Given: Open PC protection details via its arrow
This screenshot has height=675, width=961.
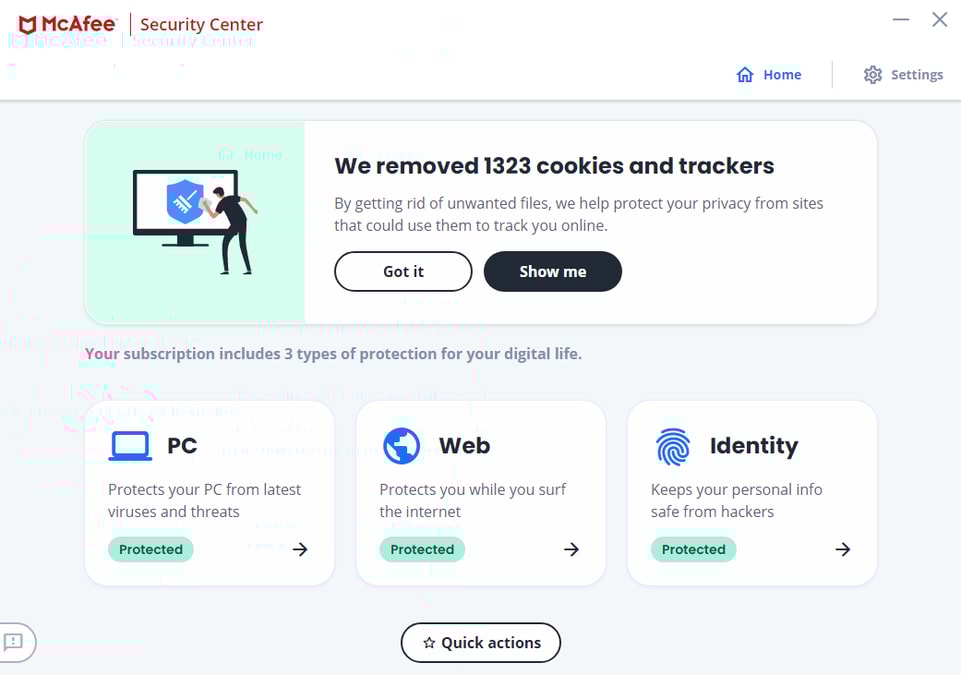Looking at the screenshot, I should pos(299,549).
